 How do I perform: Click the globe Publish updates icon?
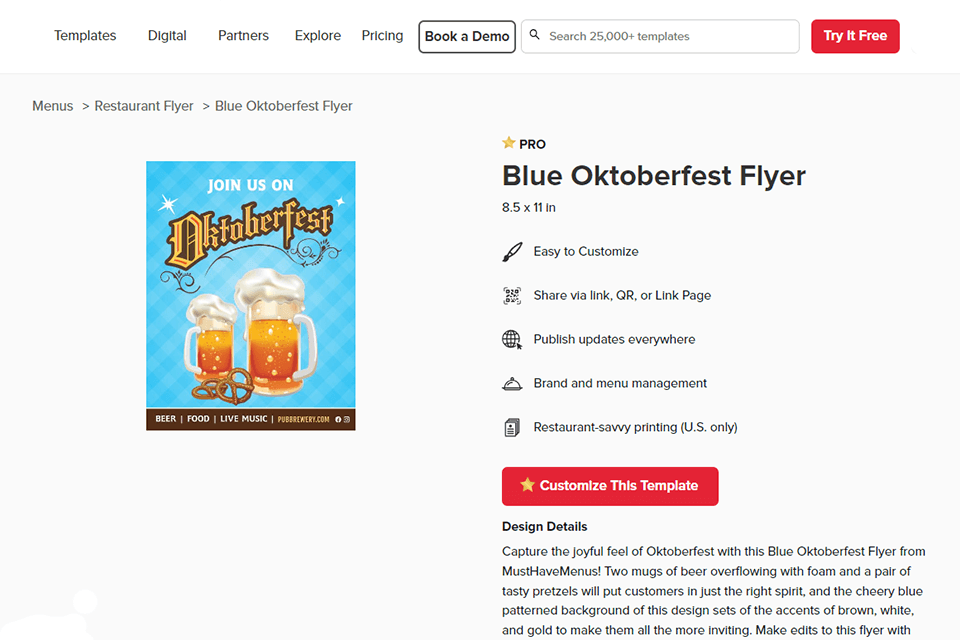[512, 340]
